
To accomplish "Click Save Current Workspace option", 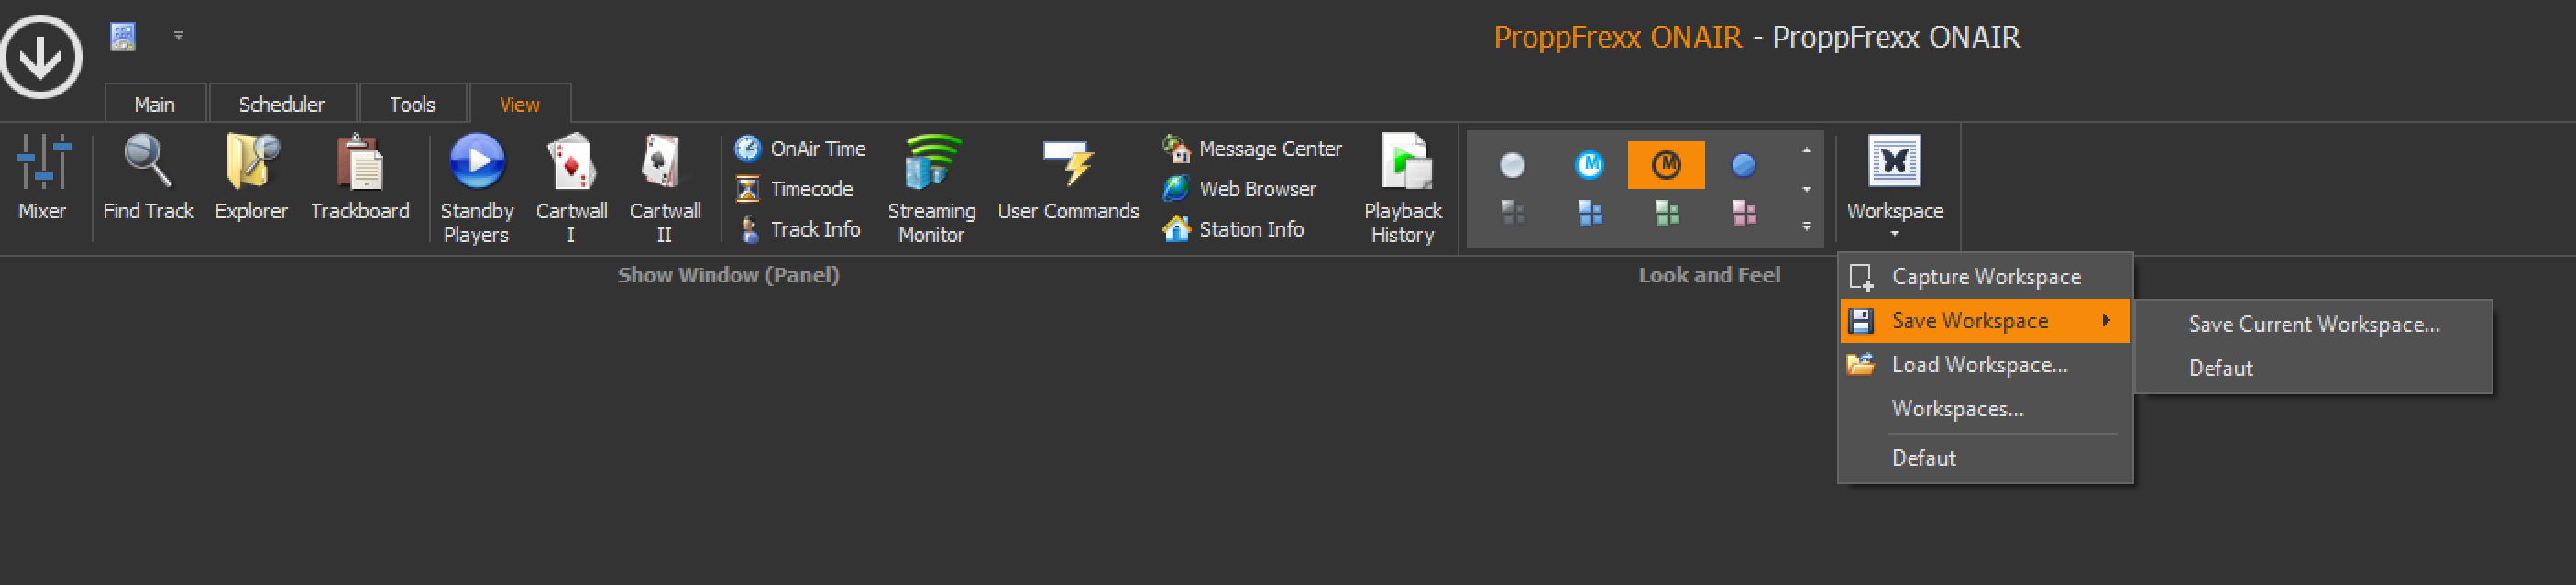I will (x=2313, y=324).
